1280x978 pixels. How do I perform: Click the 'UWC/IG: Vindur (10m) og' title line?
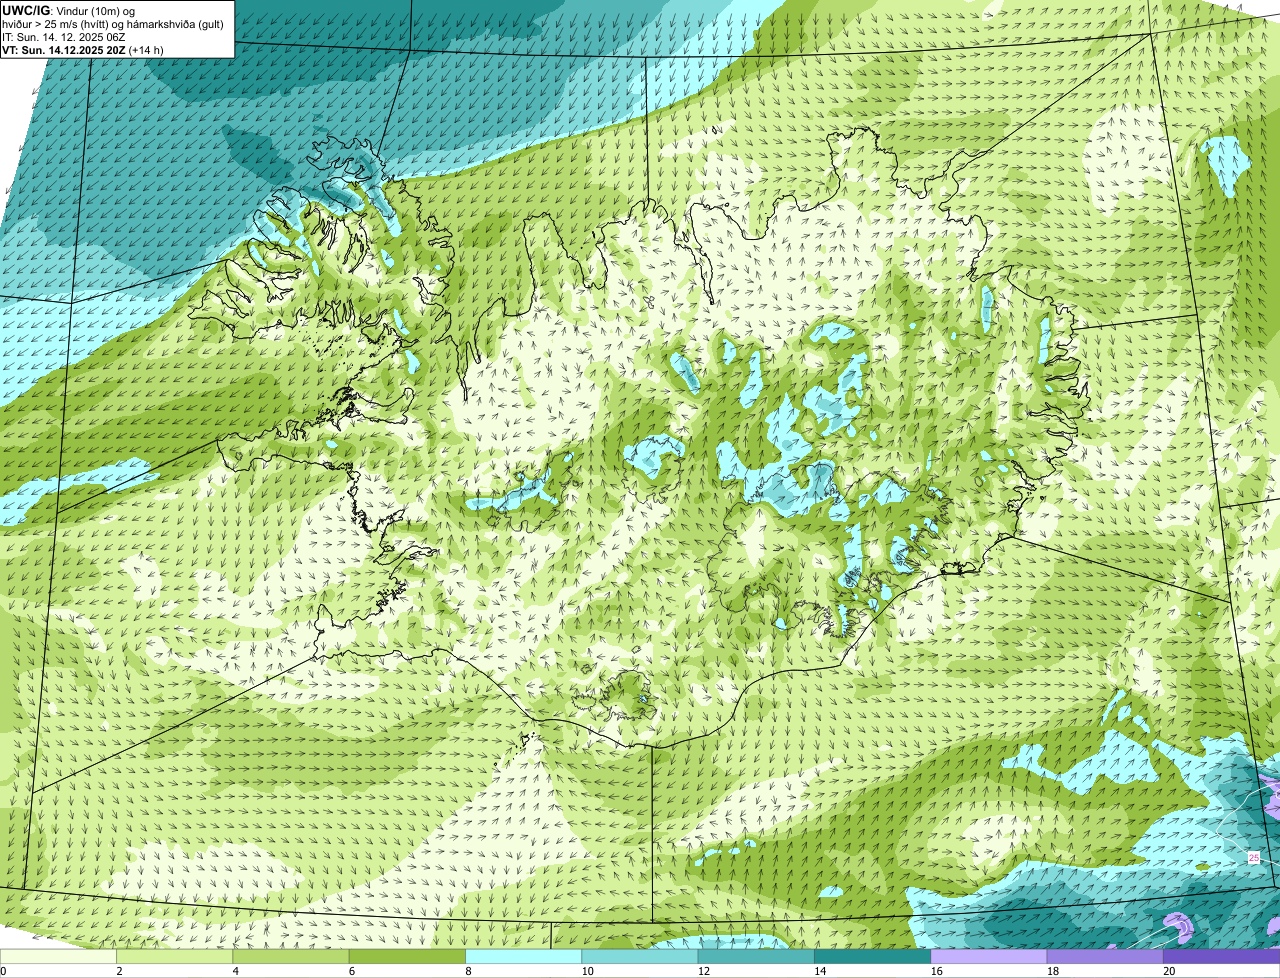69,10
